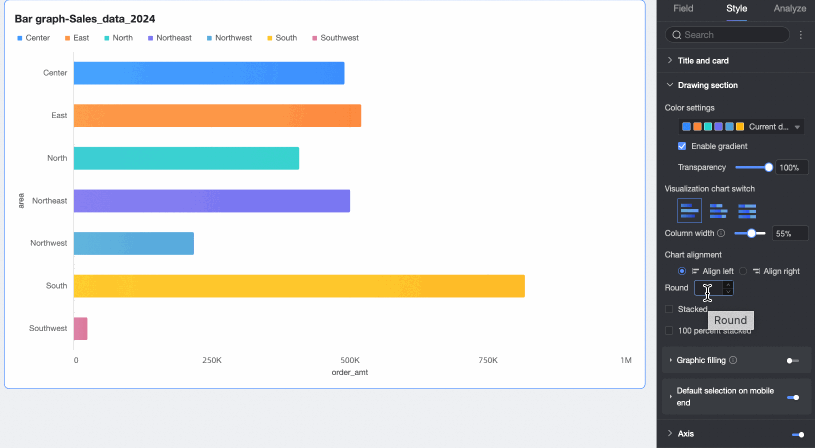Click the 500K axis label
Image resolution: width=815 pixels, height=448 pixels.
(x=350, y=360)
